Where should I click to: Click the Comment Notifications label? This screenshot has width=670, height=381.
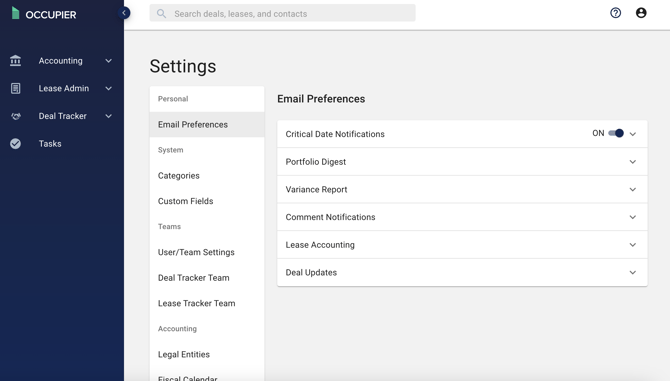pyautogui.click(x=330, y=217)
